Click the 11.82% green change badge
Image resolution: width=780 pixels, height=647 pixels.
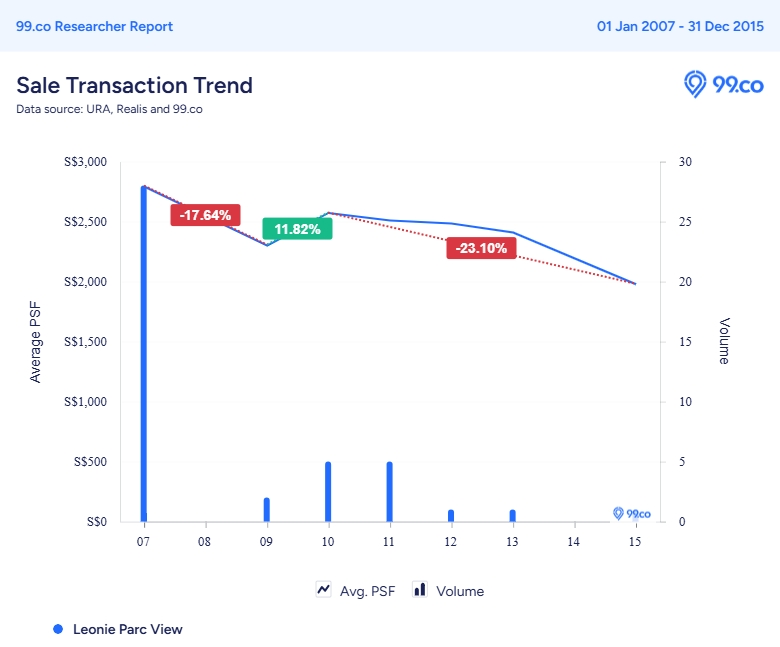click(297, 229)
